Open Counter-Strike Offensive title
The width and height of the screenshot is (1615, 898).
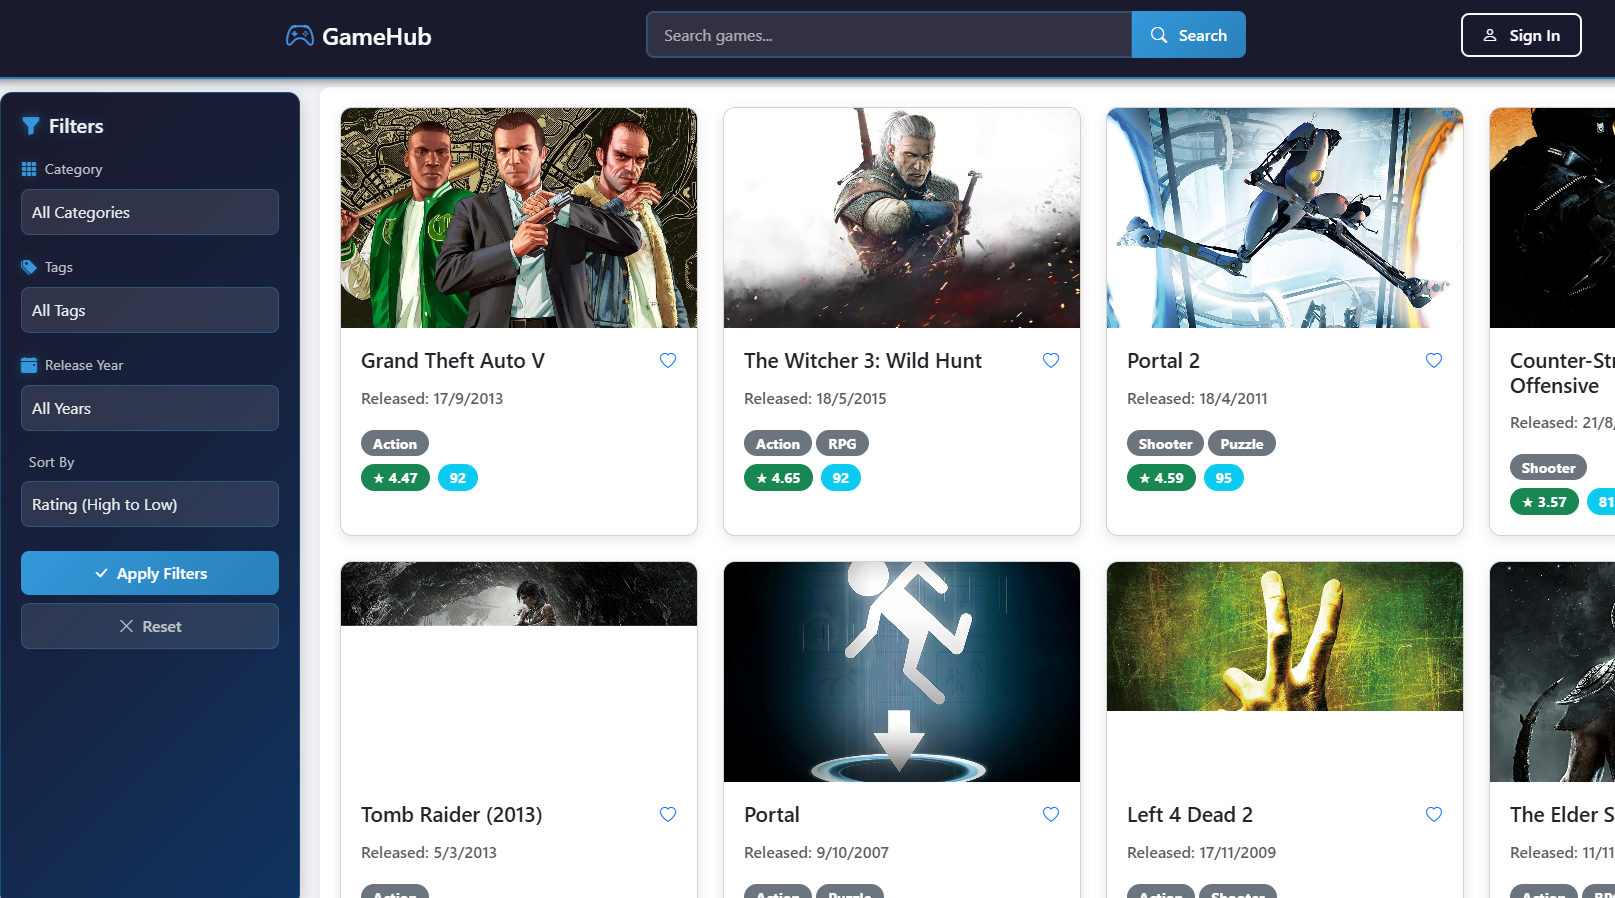pos(1562,373)
